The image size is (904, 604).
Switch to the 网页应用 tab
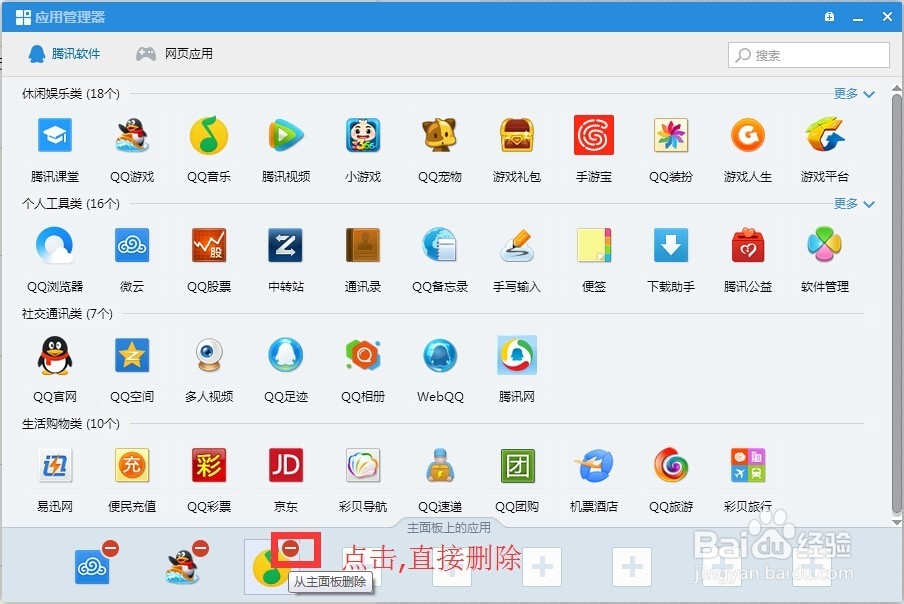click(x=174, y=54)
